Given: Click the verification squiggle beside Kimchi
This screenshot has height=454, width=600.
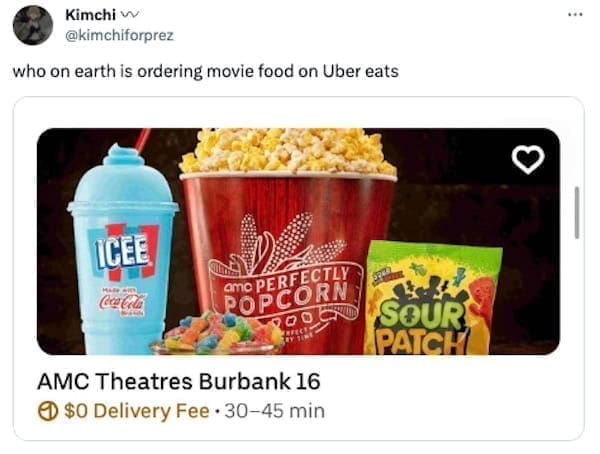Looking at the screenshot, I should point(130,15).
